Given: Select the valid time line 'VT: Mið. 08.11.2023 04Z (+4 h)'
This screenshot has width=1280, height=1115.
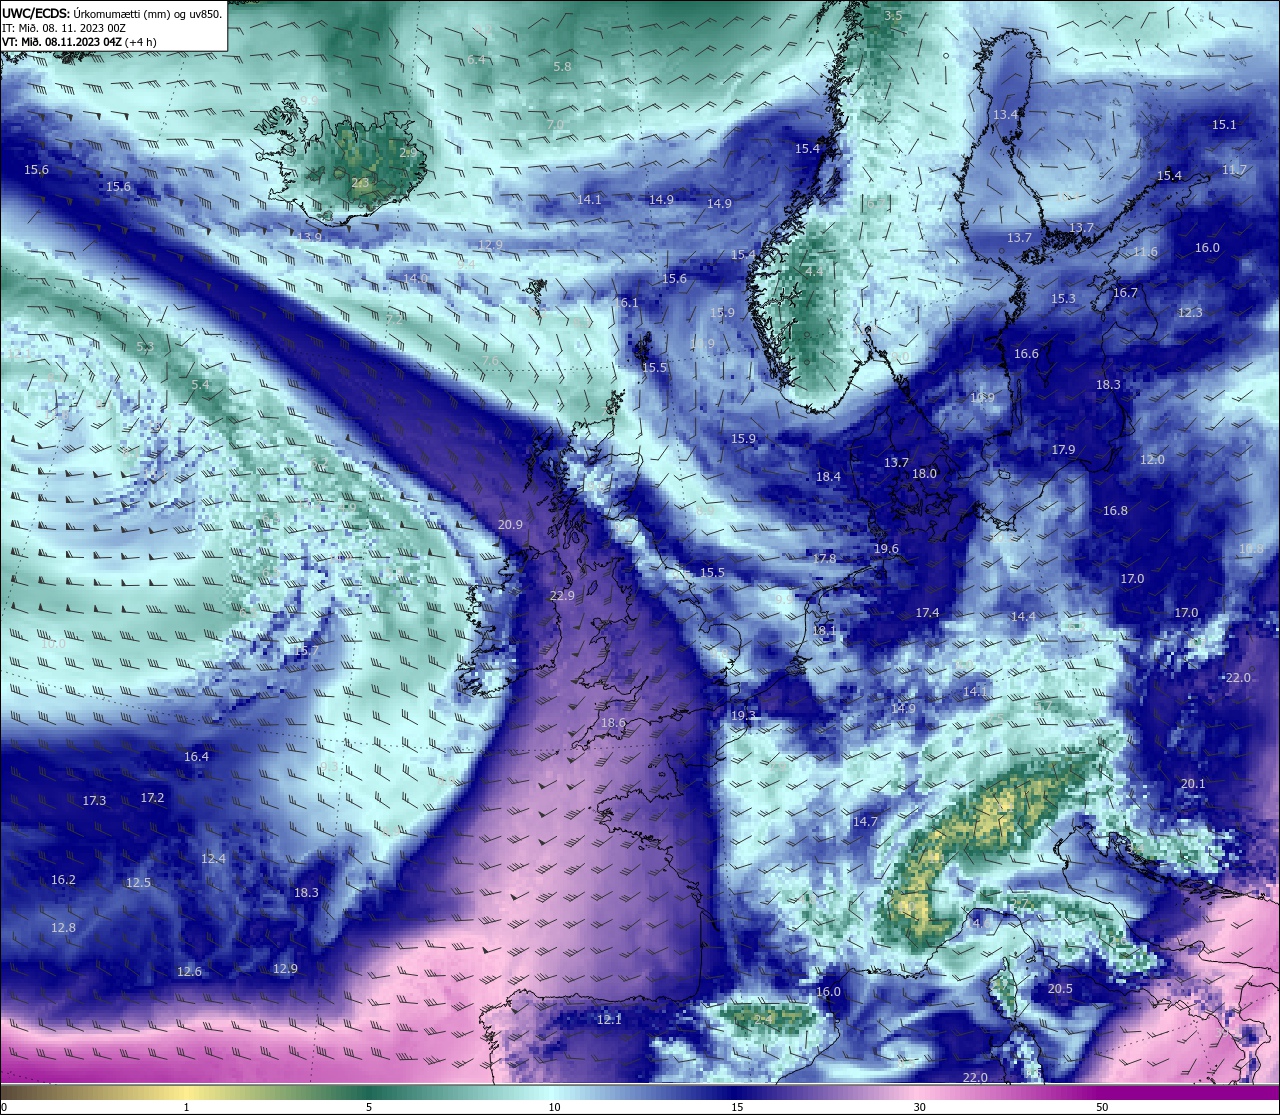Looking at the screenshot, I should click(79, 42).
